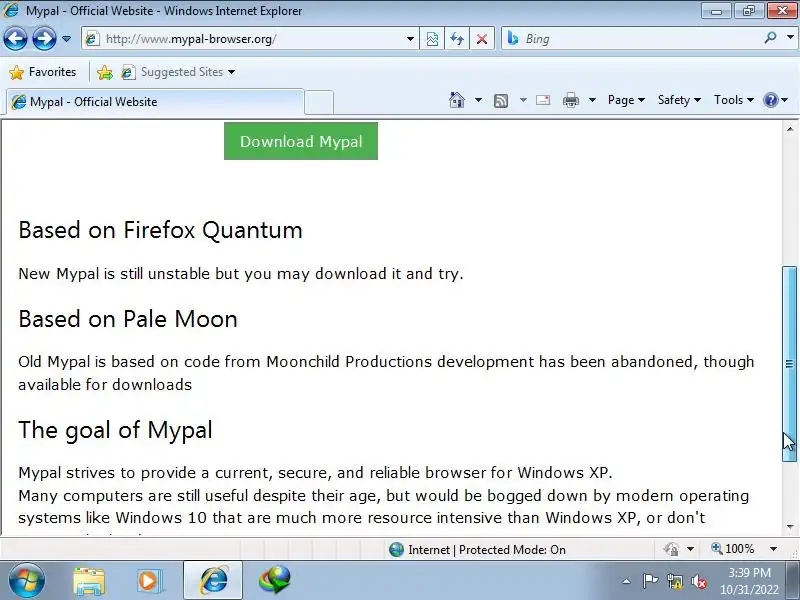Click Internet | Protected Mode: On status
800x600 pixels.
487,549
